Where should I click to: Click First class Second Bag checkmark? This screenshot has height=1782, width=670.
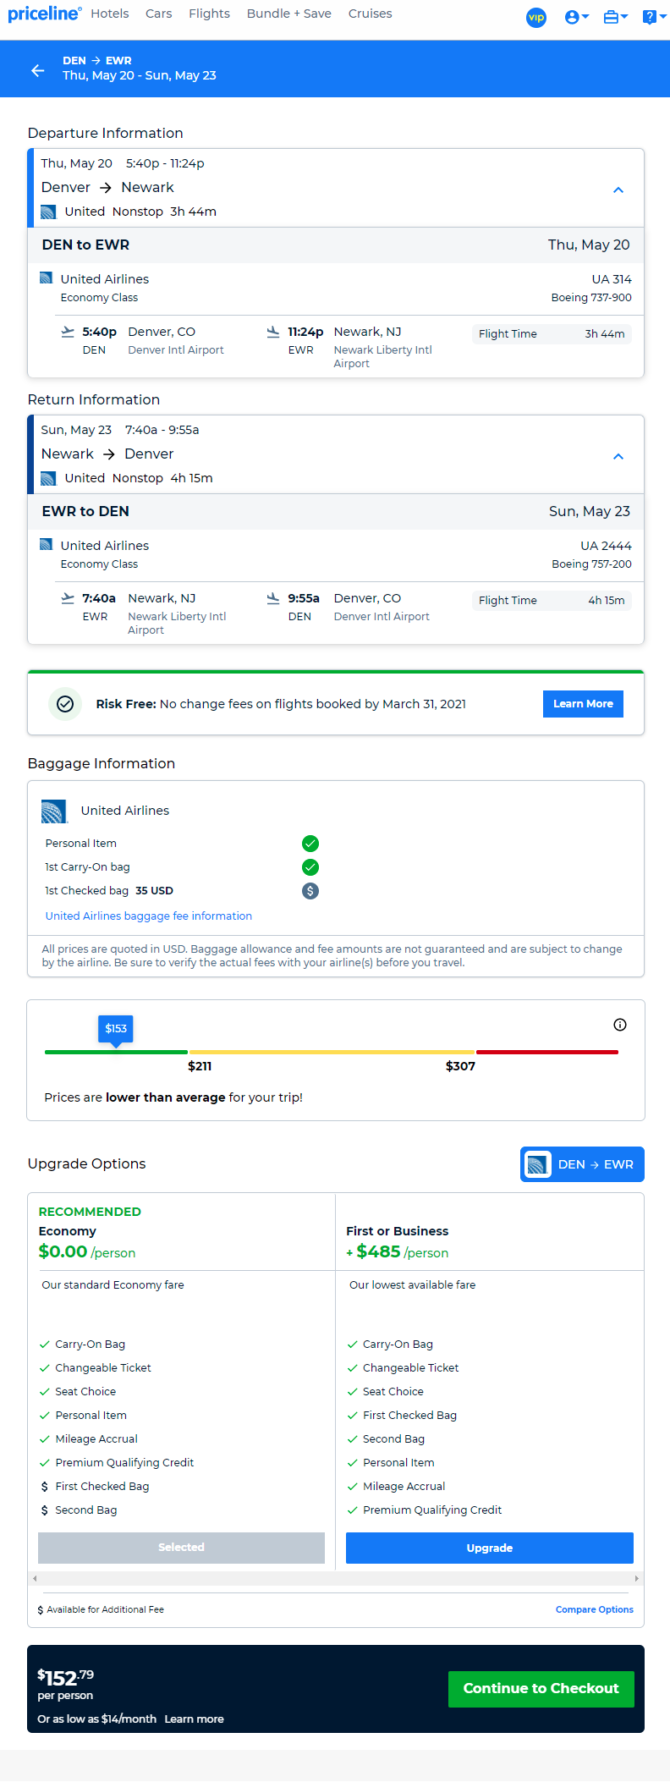tap(352, 1440)
